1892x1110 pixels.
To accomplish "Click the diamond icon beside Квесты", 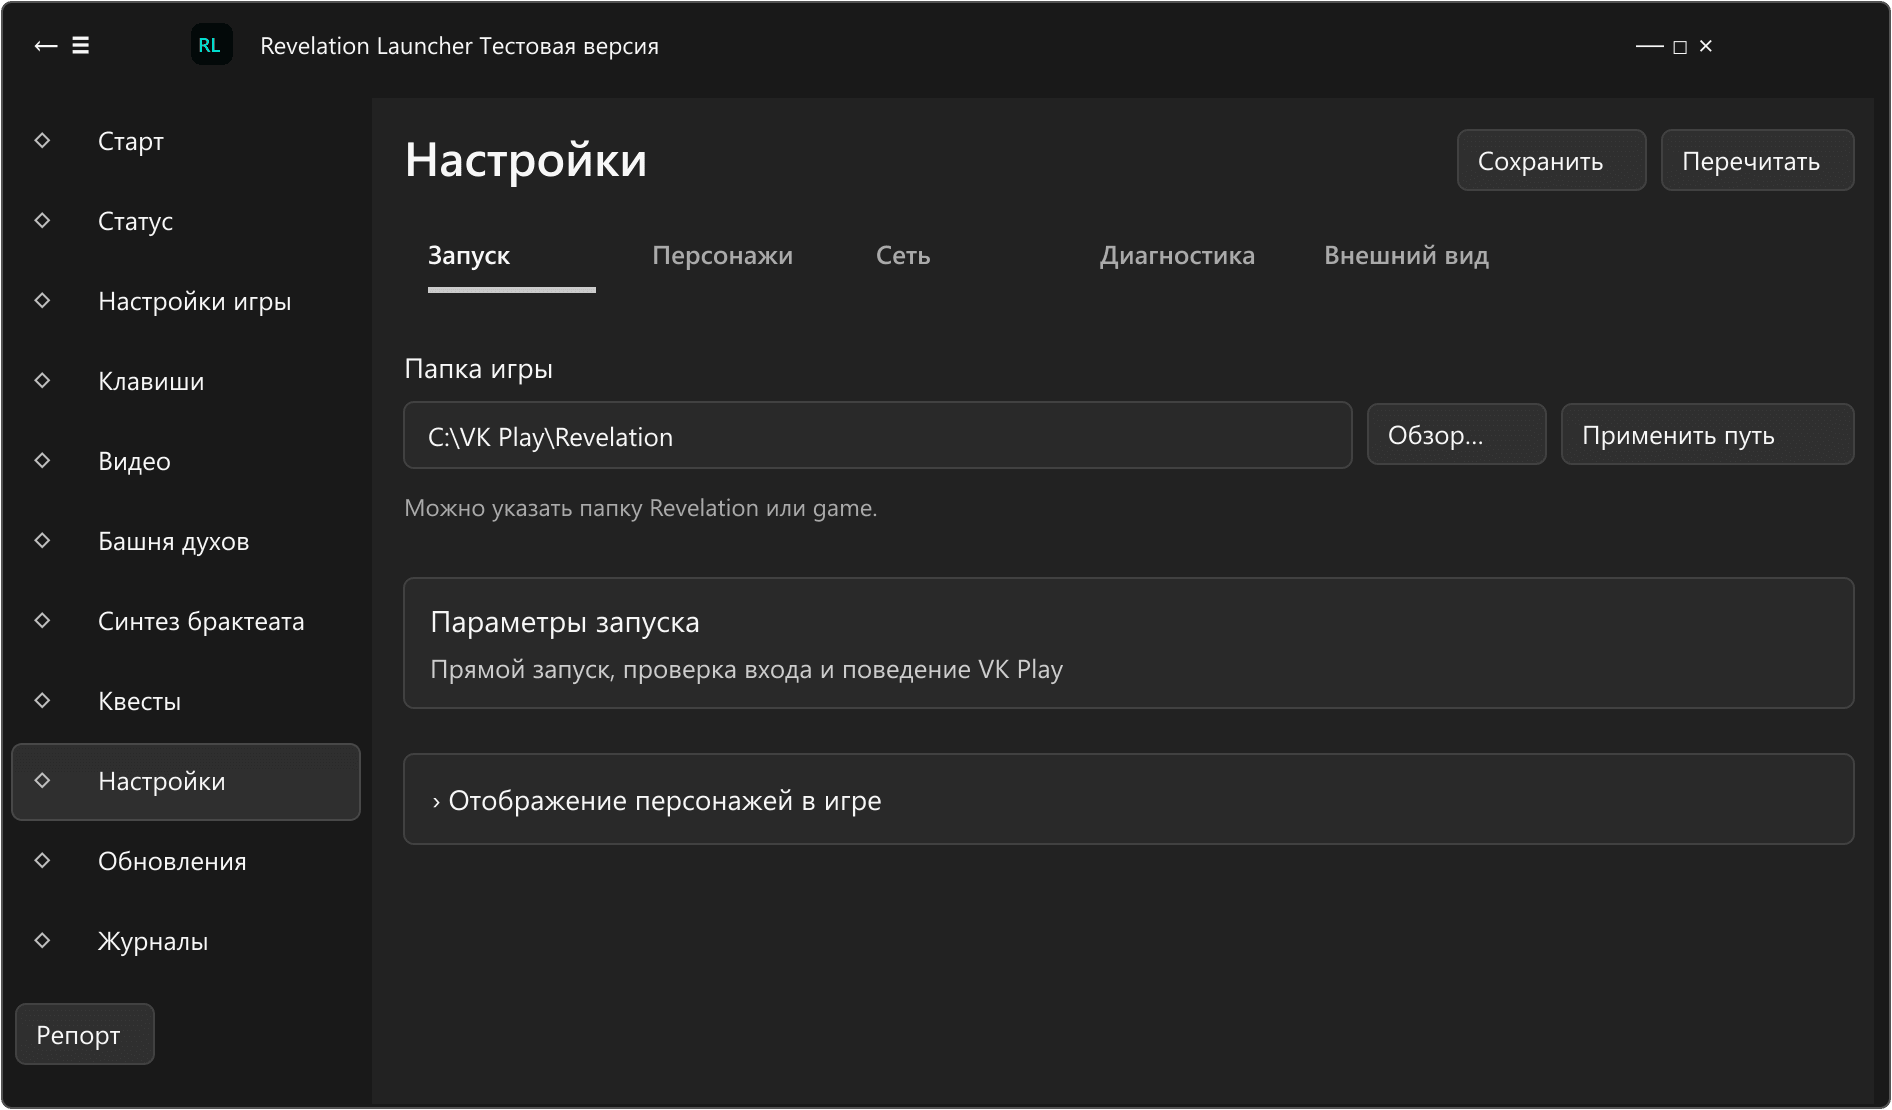I will point(42,700).
